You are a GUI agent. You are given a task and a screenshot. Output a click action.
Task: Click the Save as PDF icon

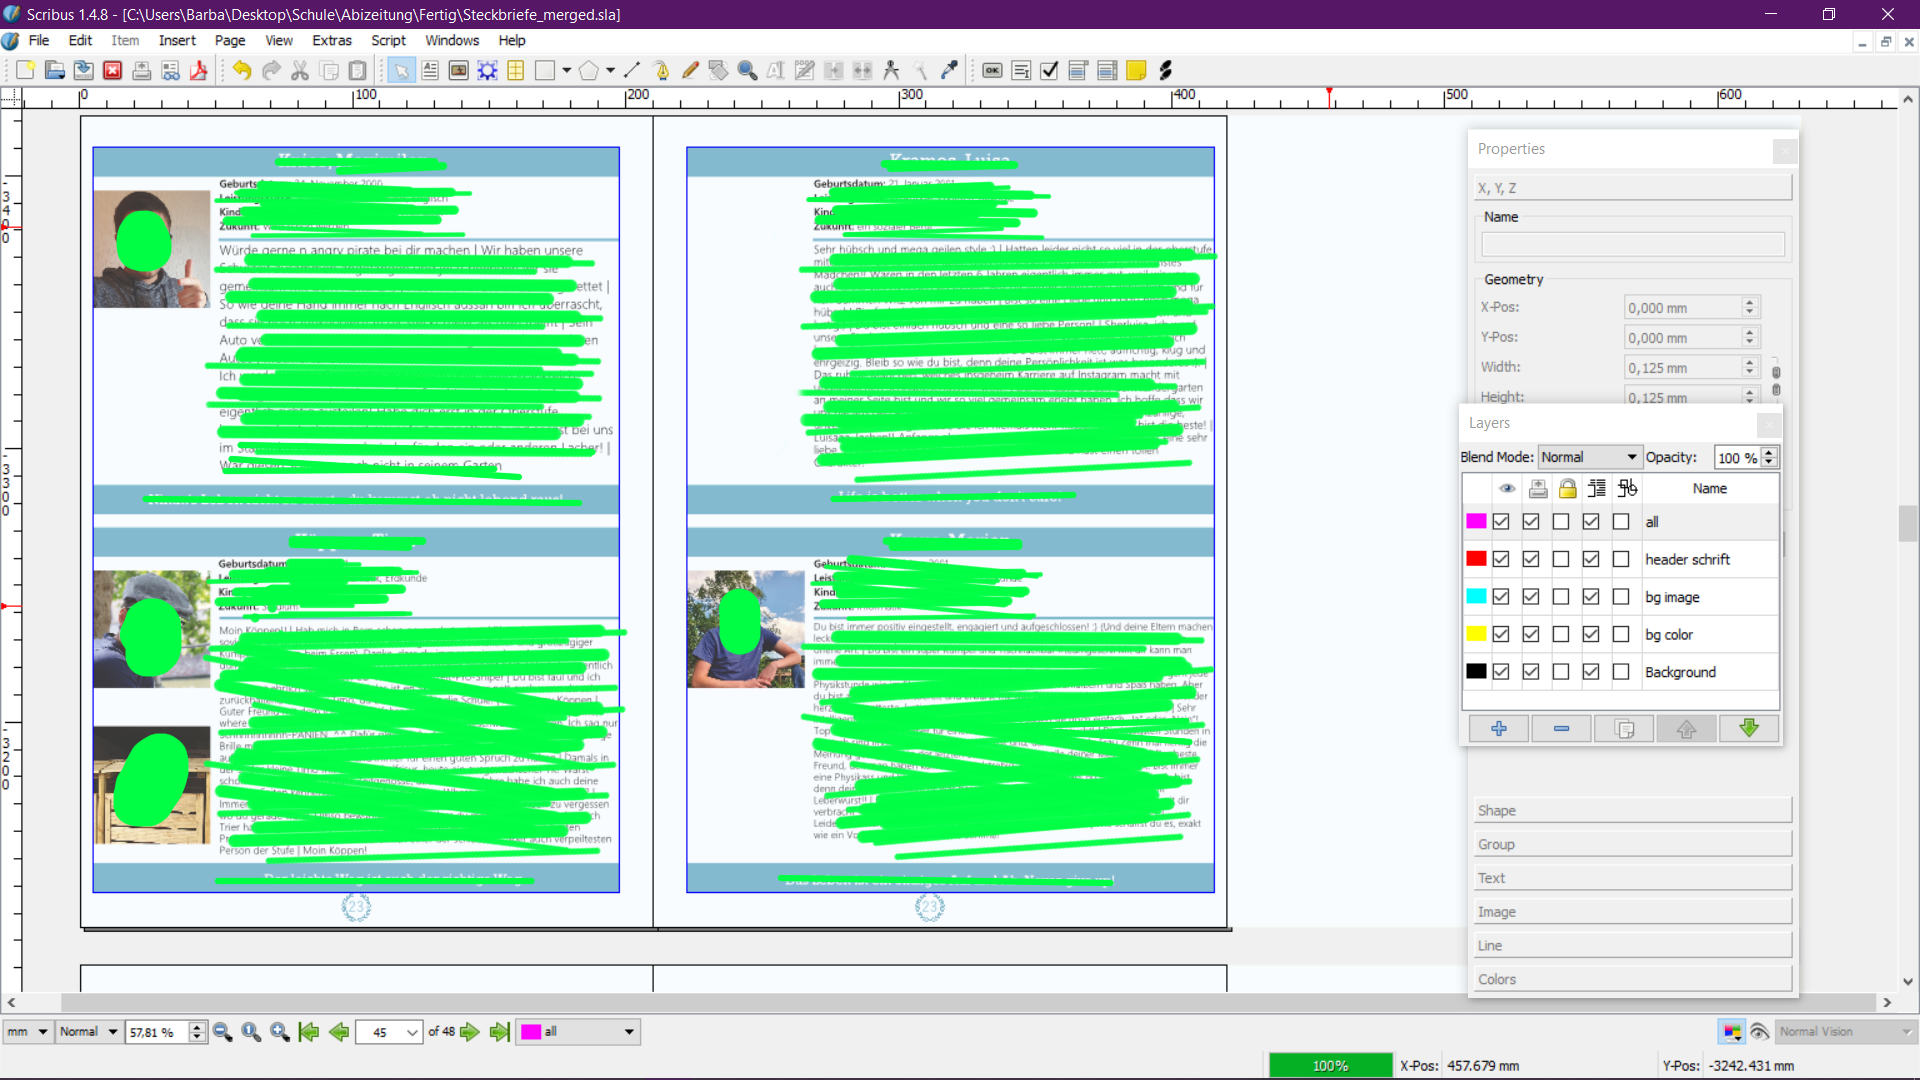tap(199, 70)
